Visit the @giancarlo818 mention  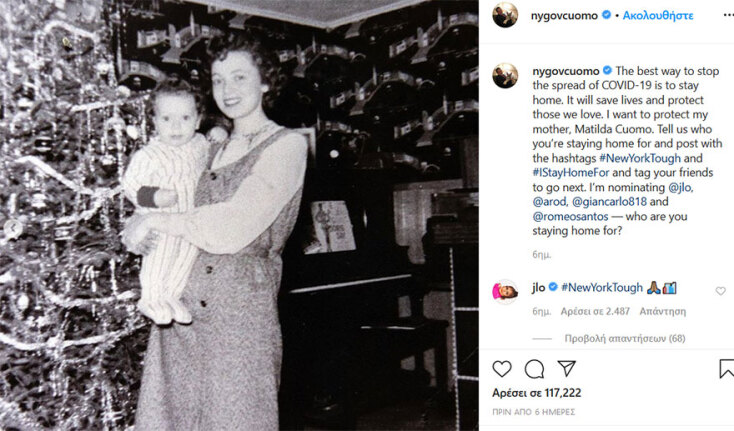609,202
